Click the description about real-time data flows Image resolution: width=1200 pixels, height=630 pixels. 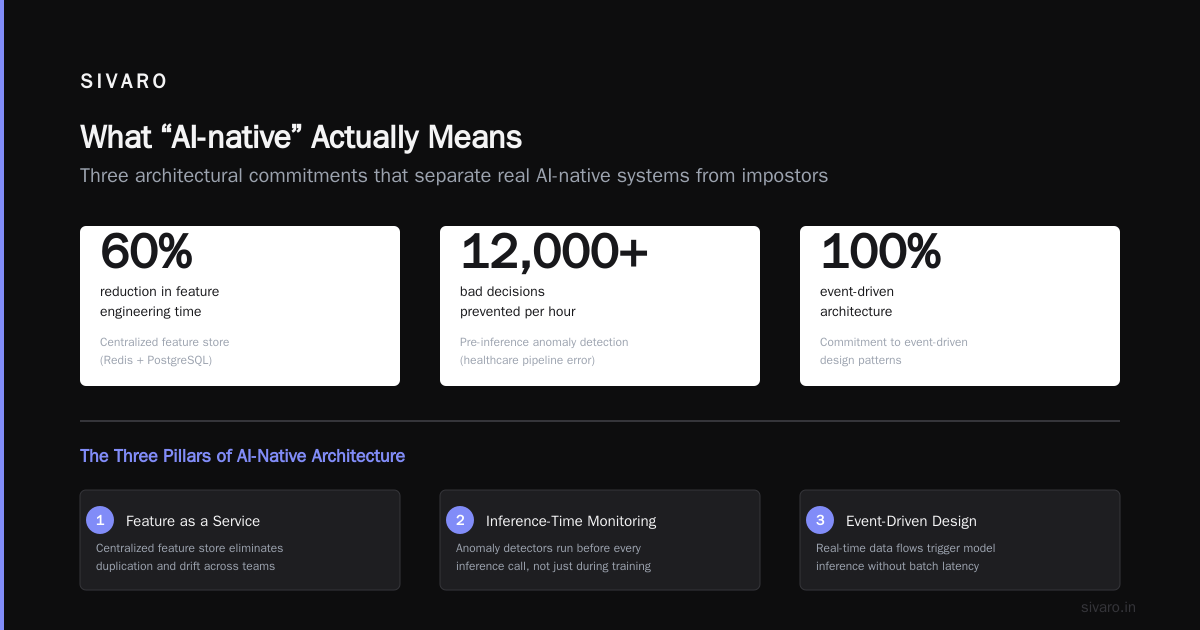[905, 557]
